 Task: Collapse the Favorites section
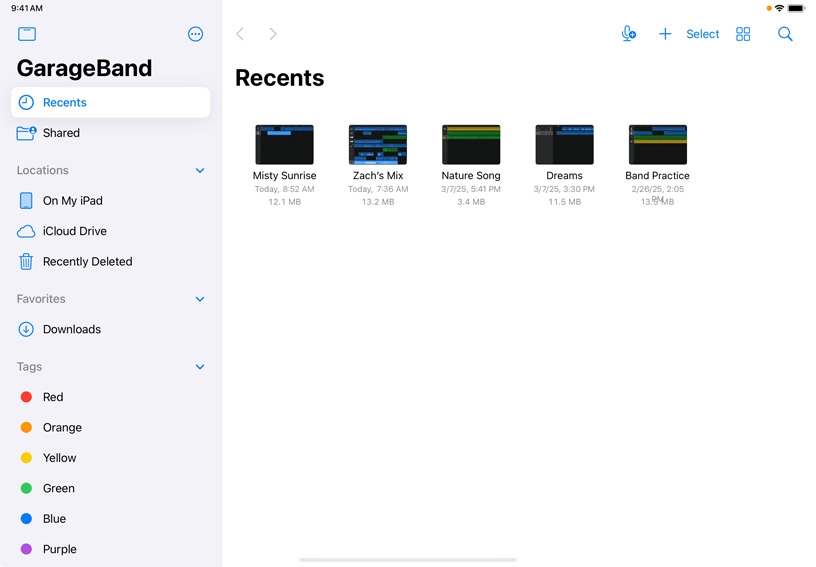[200, 299]
